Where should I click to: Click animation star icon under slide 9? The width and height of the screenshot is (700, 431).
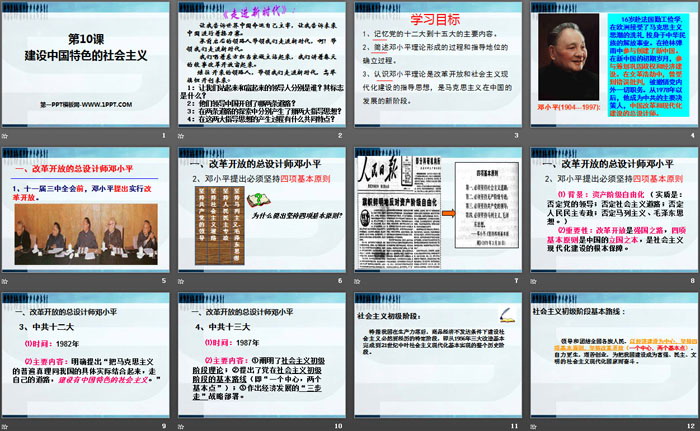(x=5, y=427)
